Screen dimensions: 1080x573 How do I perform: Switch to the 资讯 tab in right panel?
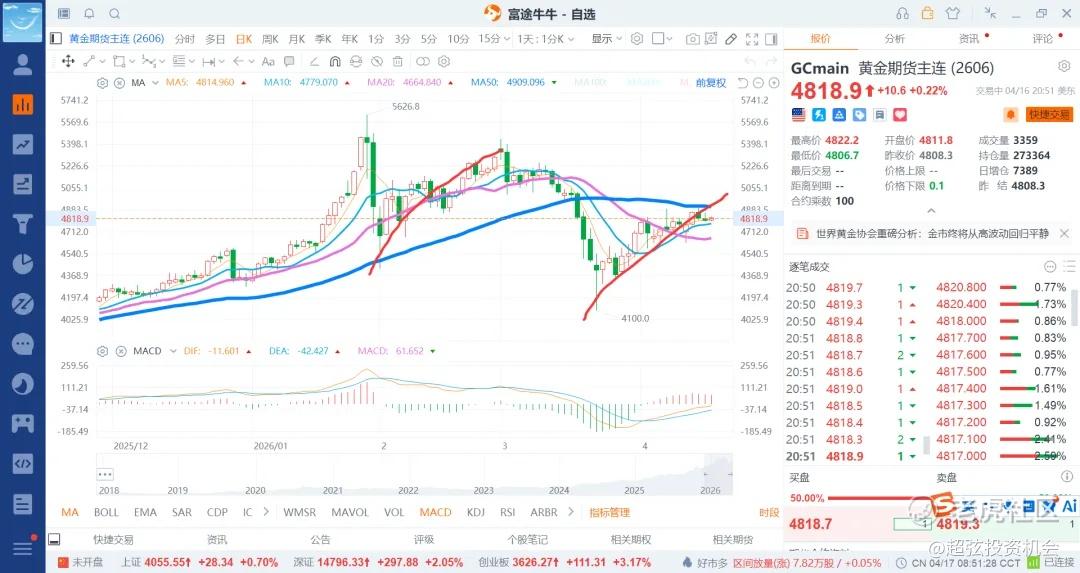point(969,39)
